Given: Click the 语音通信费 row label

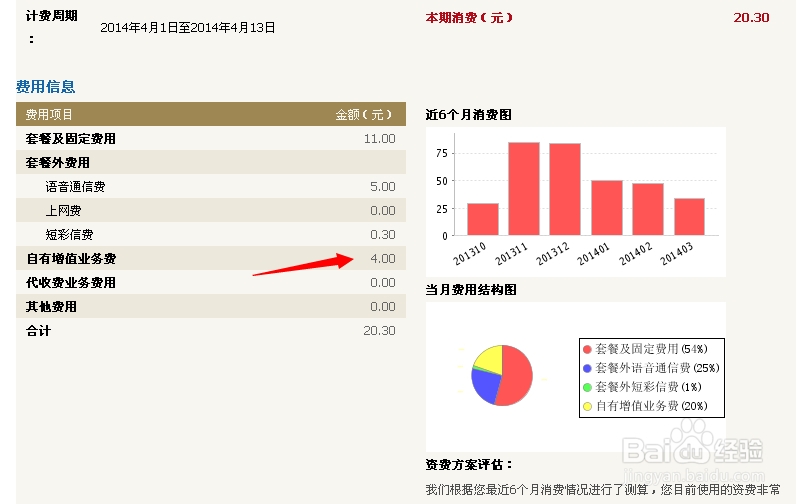Looking at the screenshot, I should (75, 186).
